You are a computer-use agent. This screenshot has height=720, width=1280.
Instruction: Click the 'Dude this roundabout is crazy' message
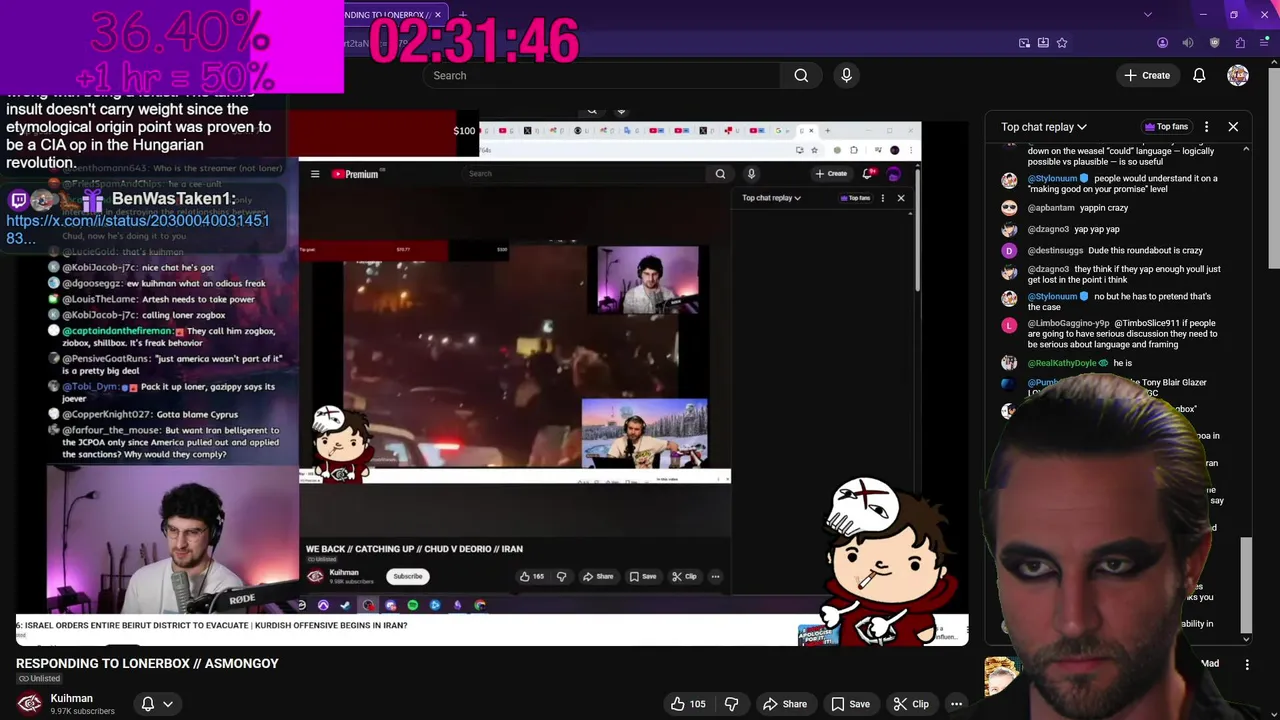coord(1145,251)
